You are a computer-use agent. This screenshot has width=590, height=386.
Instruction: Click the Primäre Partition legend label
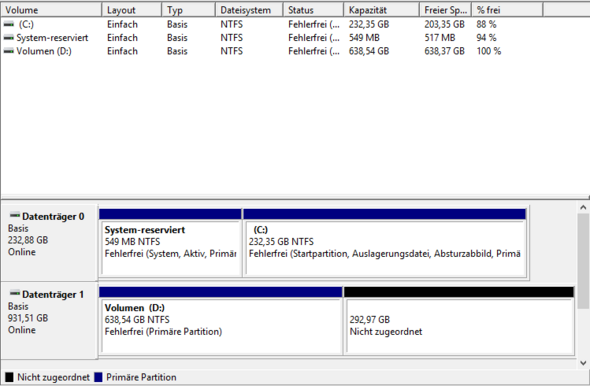pyautogui.click(x=141, y=377)
